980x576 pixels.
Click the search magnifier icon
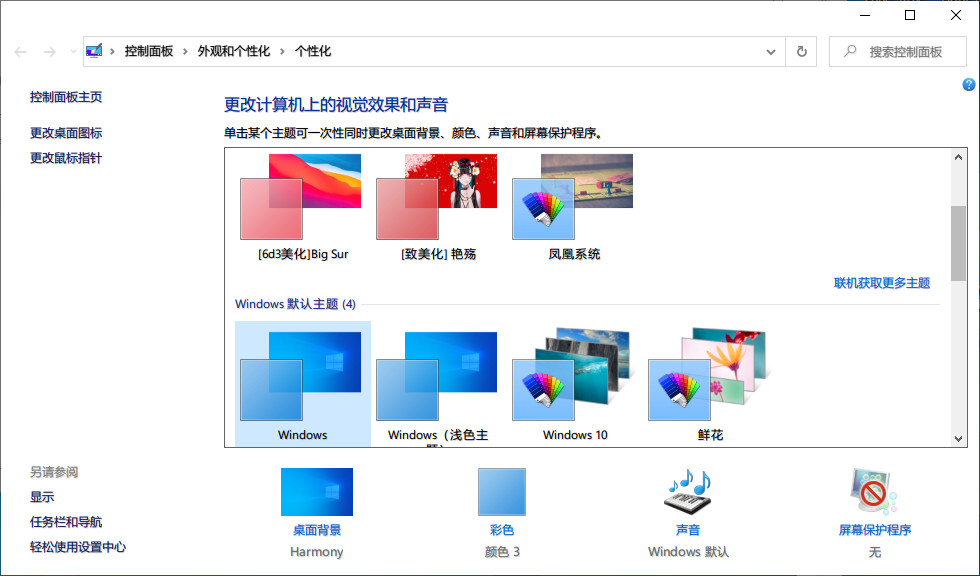850,51
